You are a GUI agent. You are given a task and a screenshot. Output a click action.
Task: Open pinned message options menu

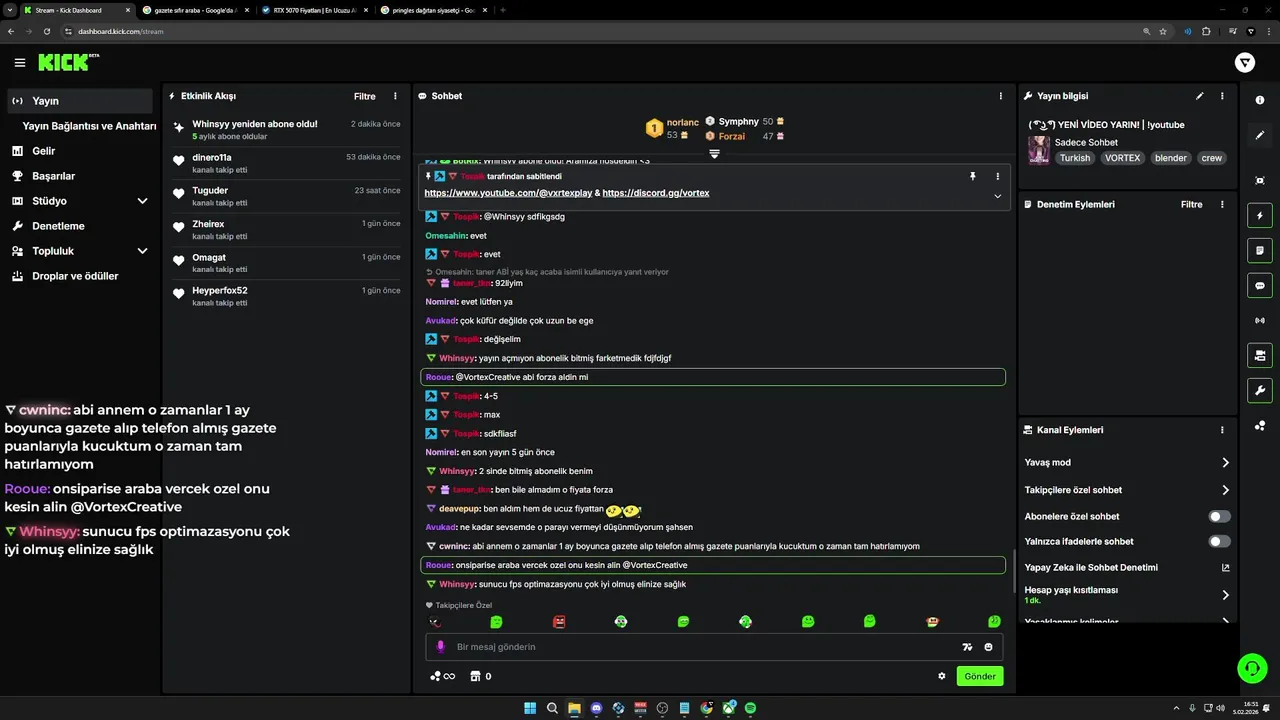click(x=997, y=176)
